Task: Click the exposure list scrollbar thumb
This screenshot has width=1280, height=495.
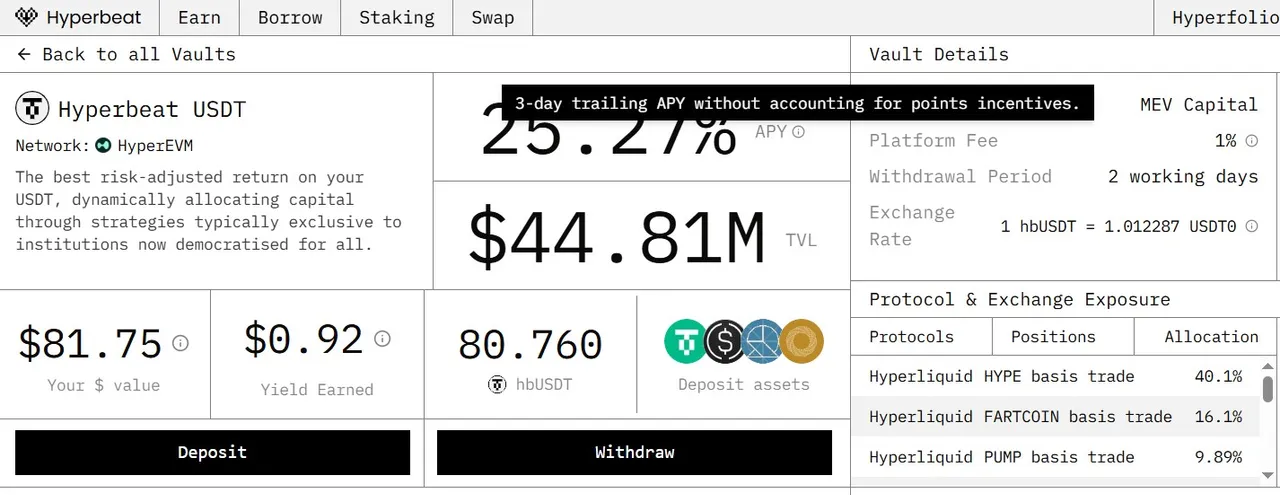Action: [1268, 388]
